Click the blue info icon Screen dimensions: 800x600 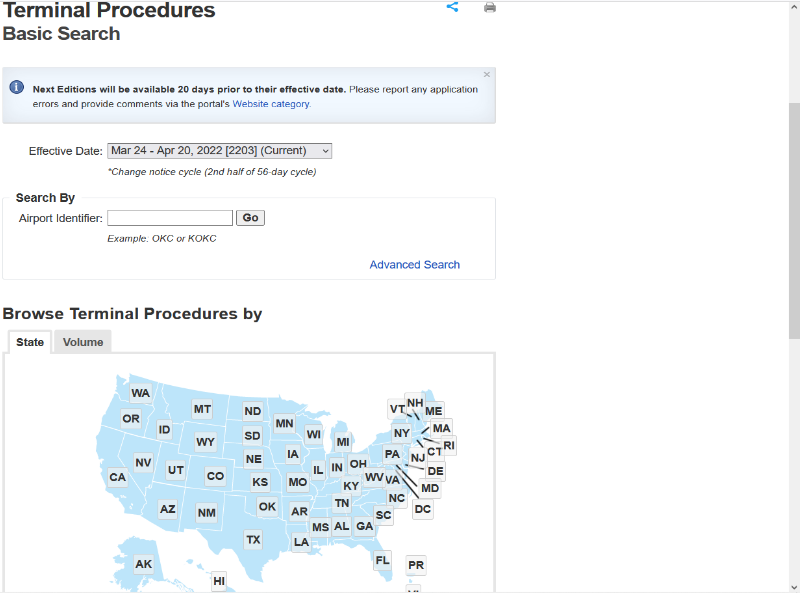[17, 88]
